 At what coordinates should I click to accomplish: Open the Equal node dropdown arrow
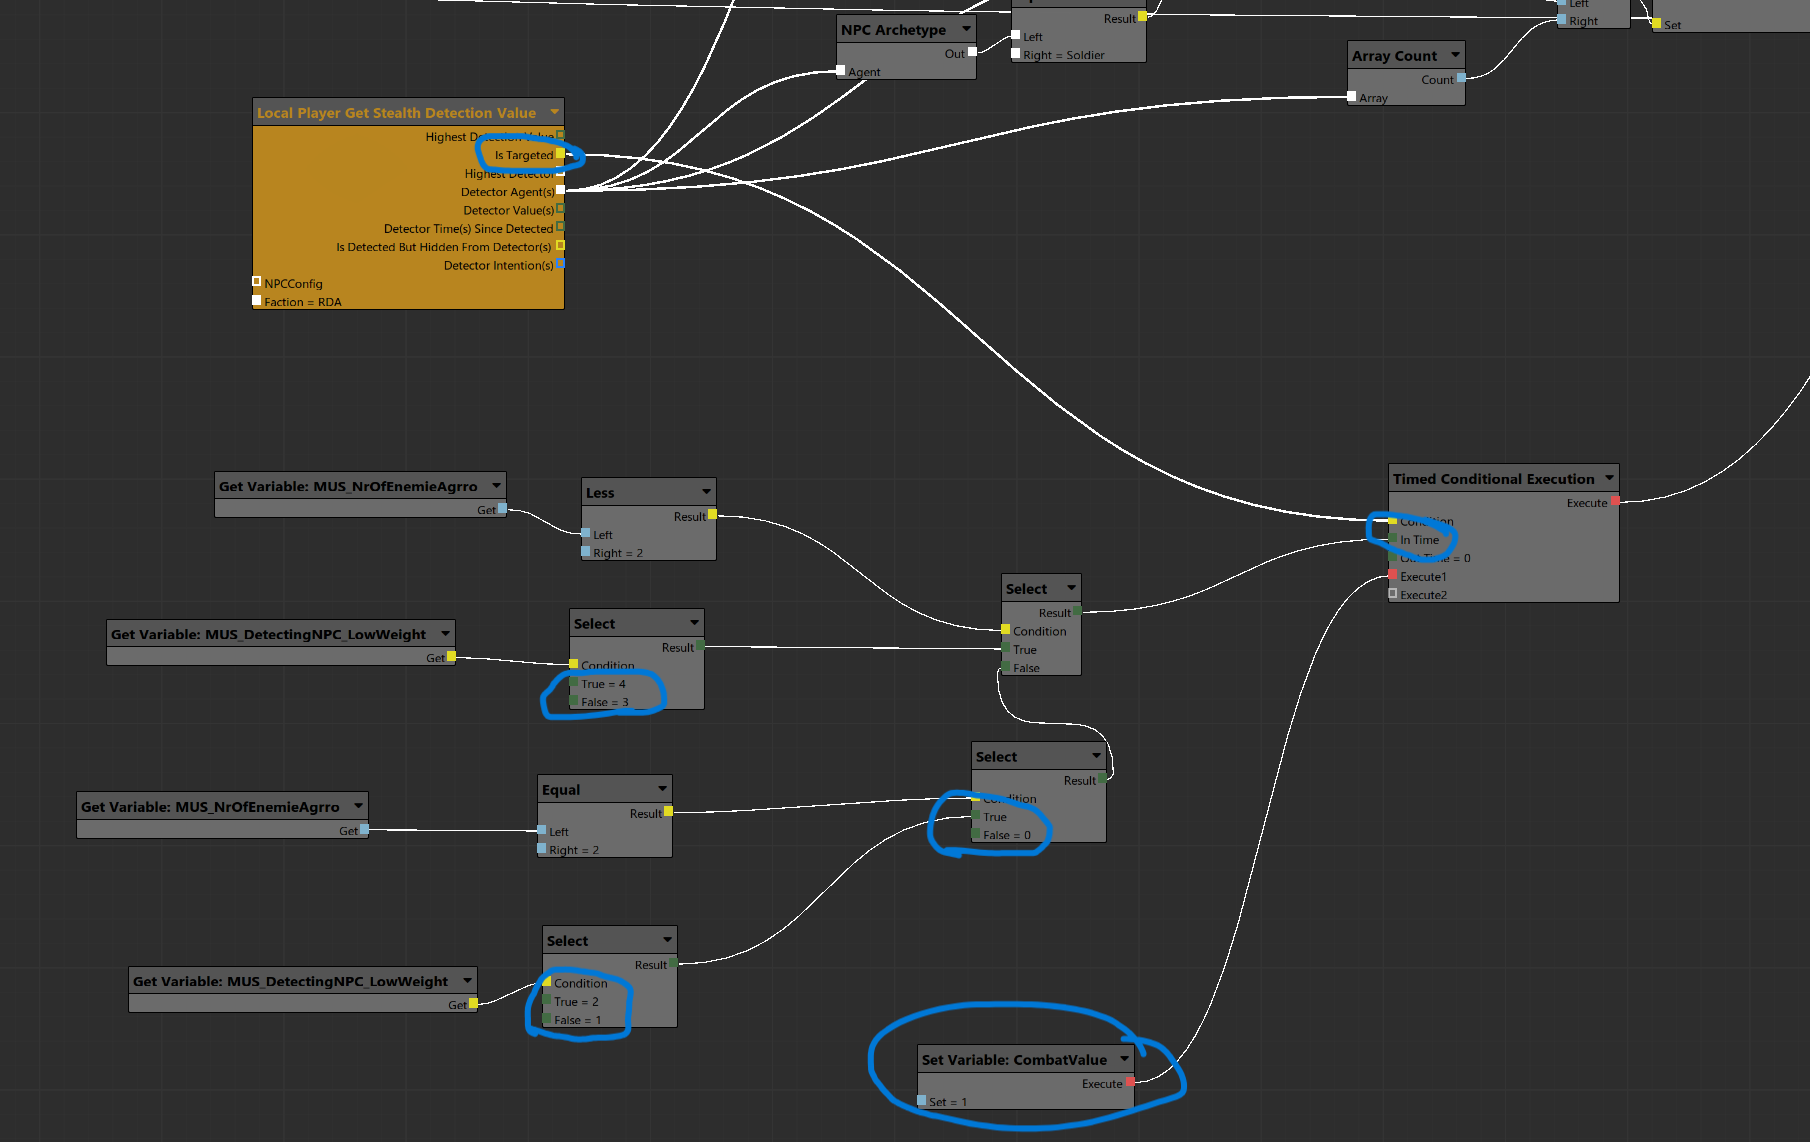click(x=662, y=788)
